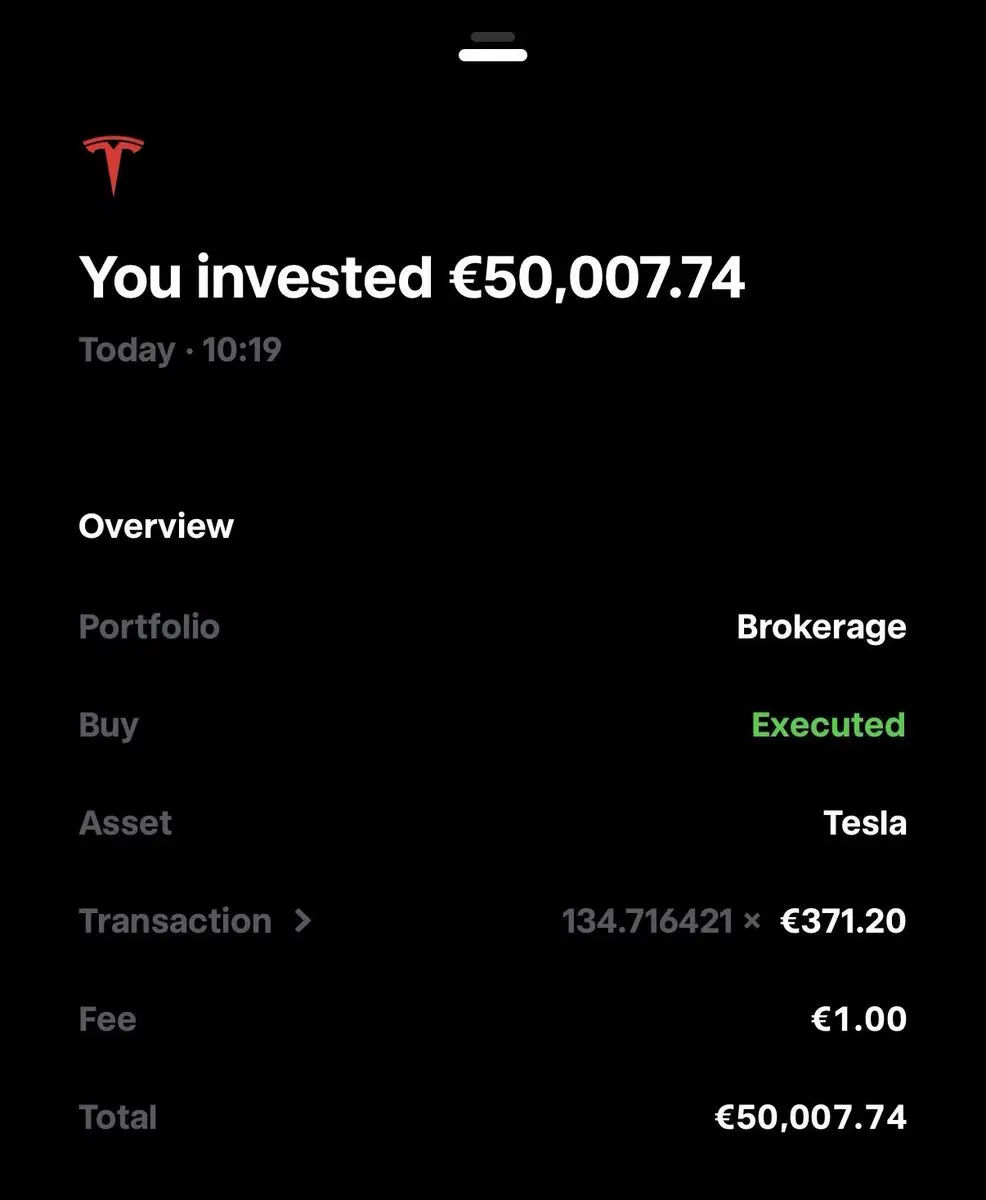Tap the sheet drag handle at top
Image resolution: width=986 pixels, height=1200 pixels.
point(493,47)
